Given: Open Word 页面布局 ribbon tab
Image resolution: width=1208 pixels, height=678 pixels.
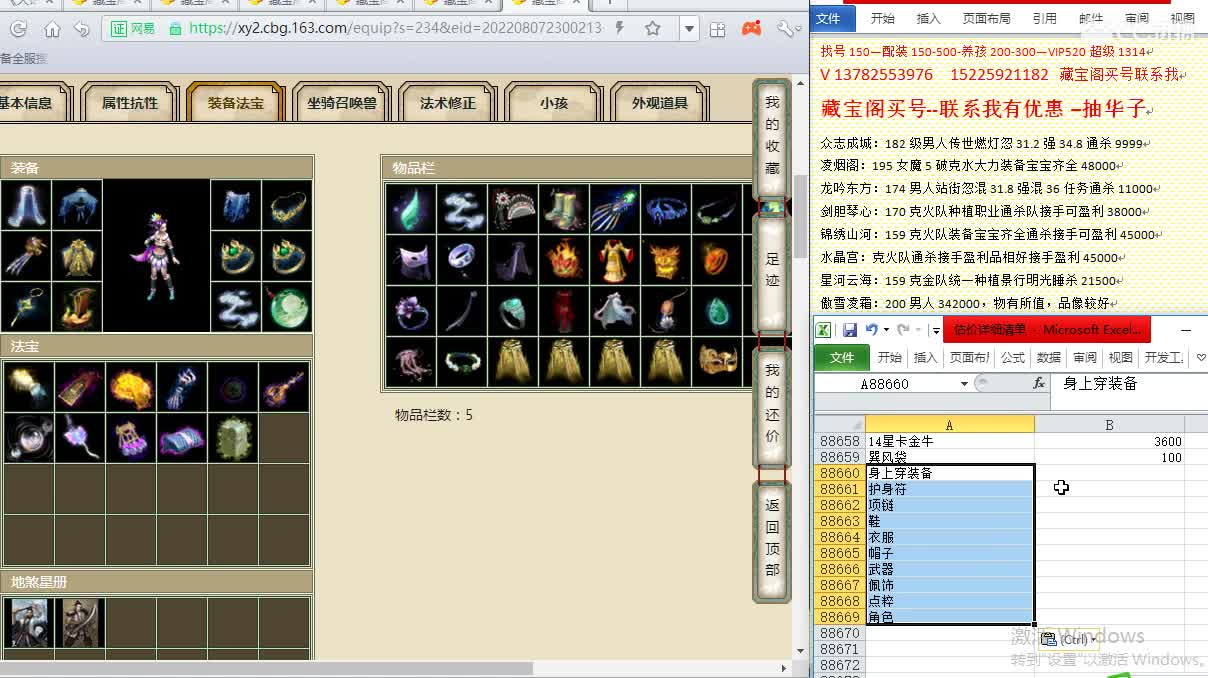Looking at the screenshot, I should pyautogui.click(x=986, y=18).
